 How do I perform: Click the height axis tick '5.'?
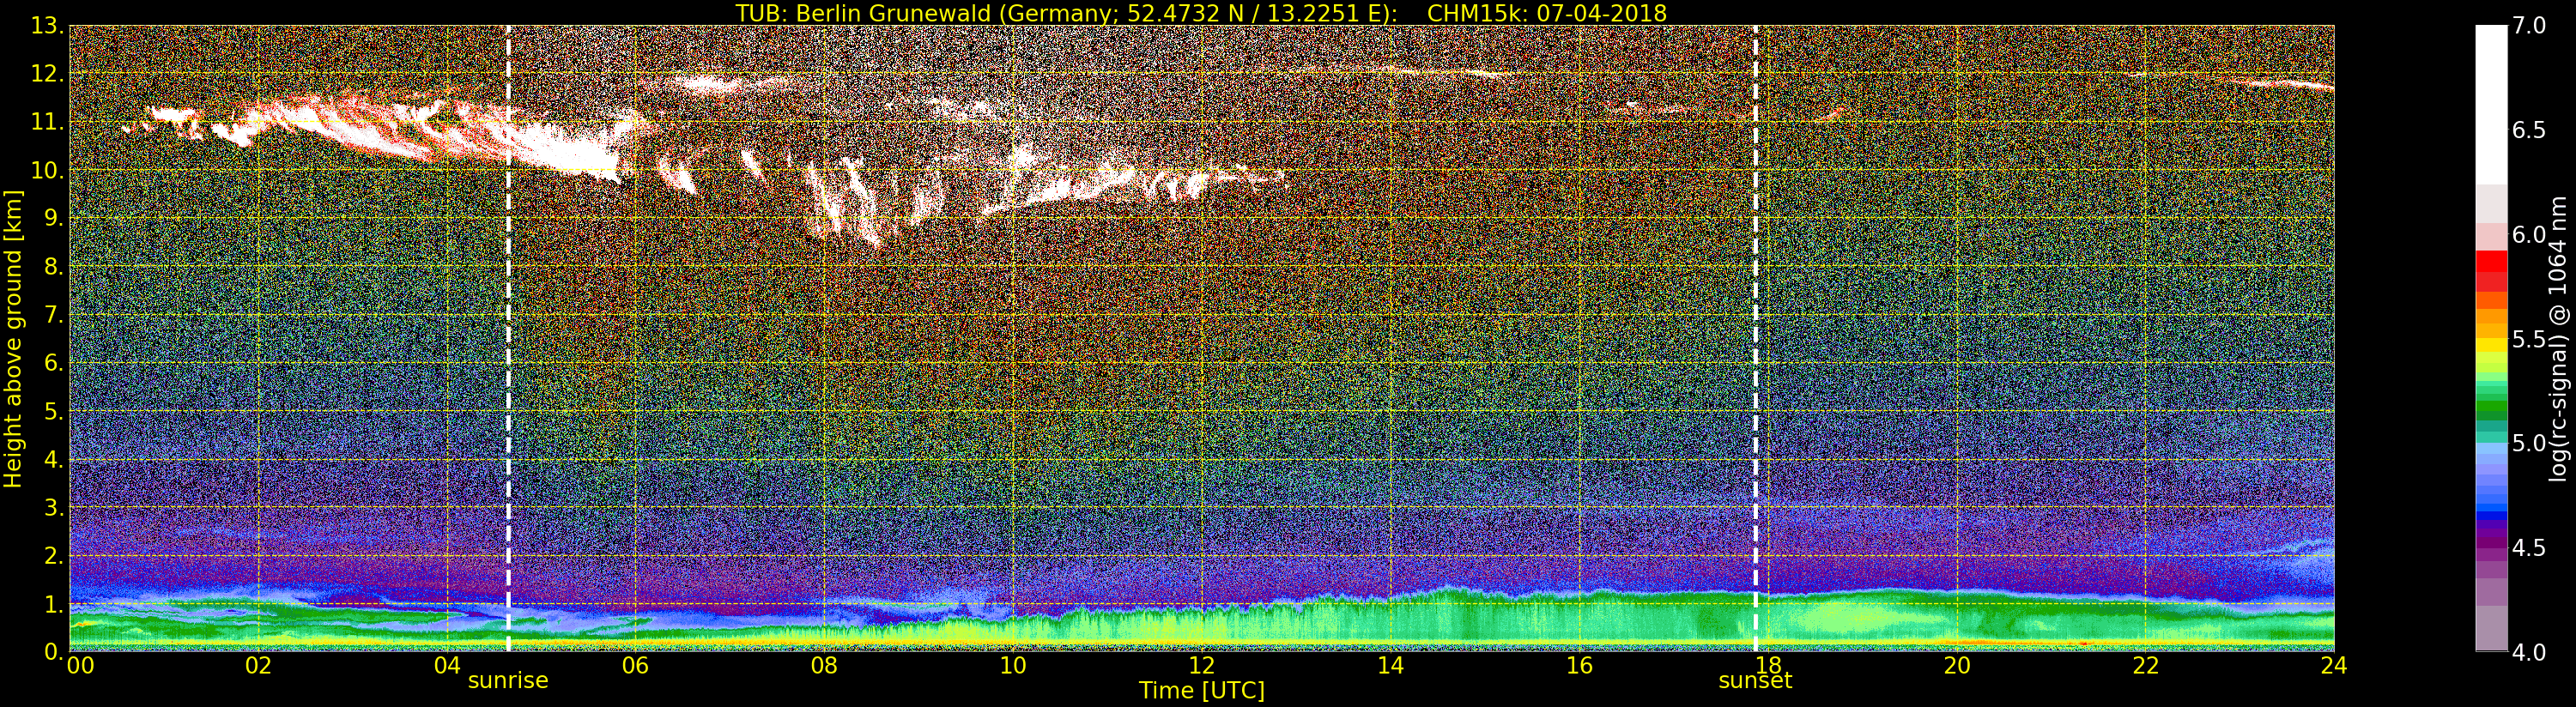click(54, 411)
